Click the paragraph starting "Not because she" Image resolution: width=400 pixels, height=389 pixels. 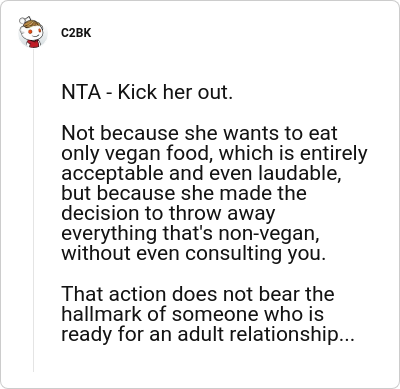(x=214, y=193)
